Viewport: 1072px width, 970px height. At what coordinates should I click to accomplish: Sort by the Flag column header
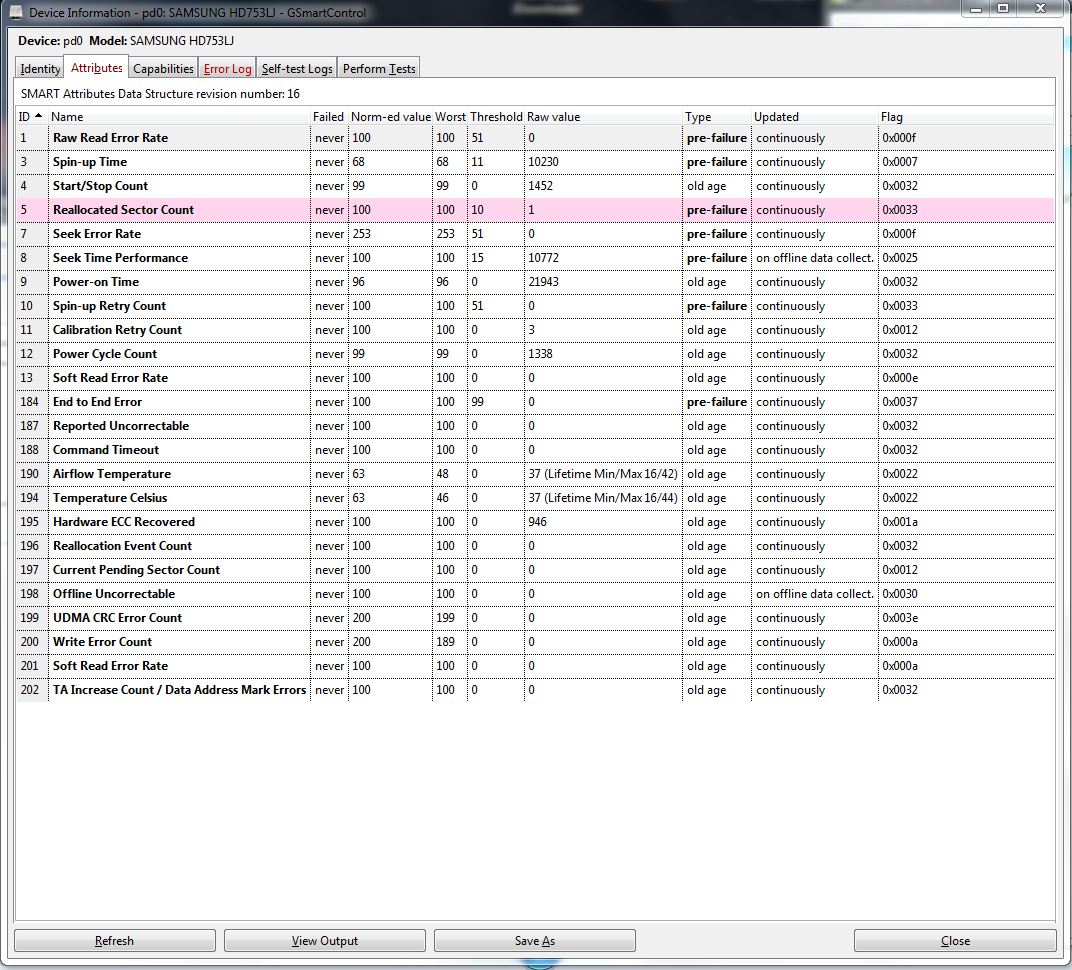966,116
